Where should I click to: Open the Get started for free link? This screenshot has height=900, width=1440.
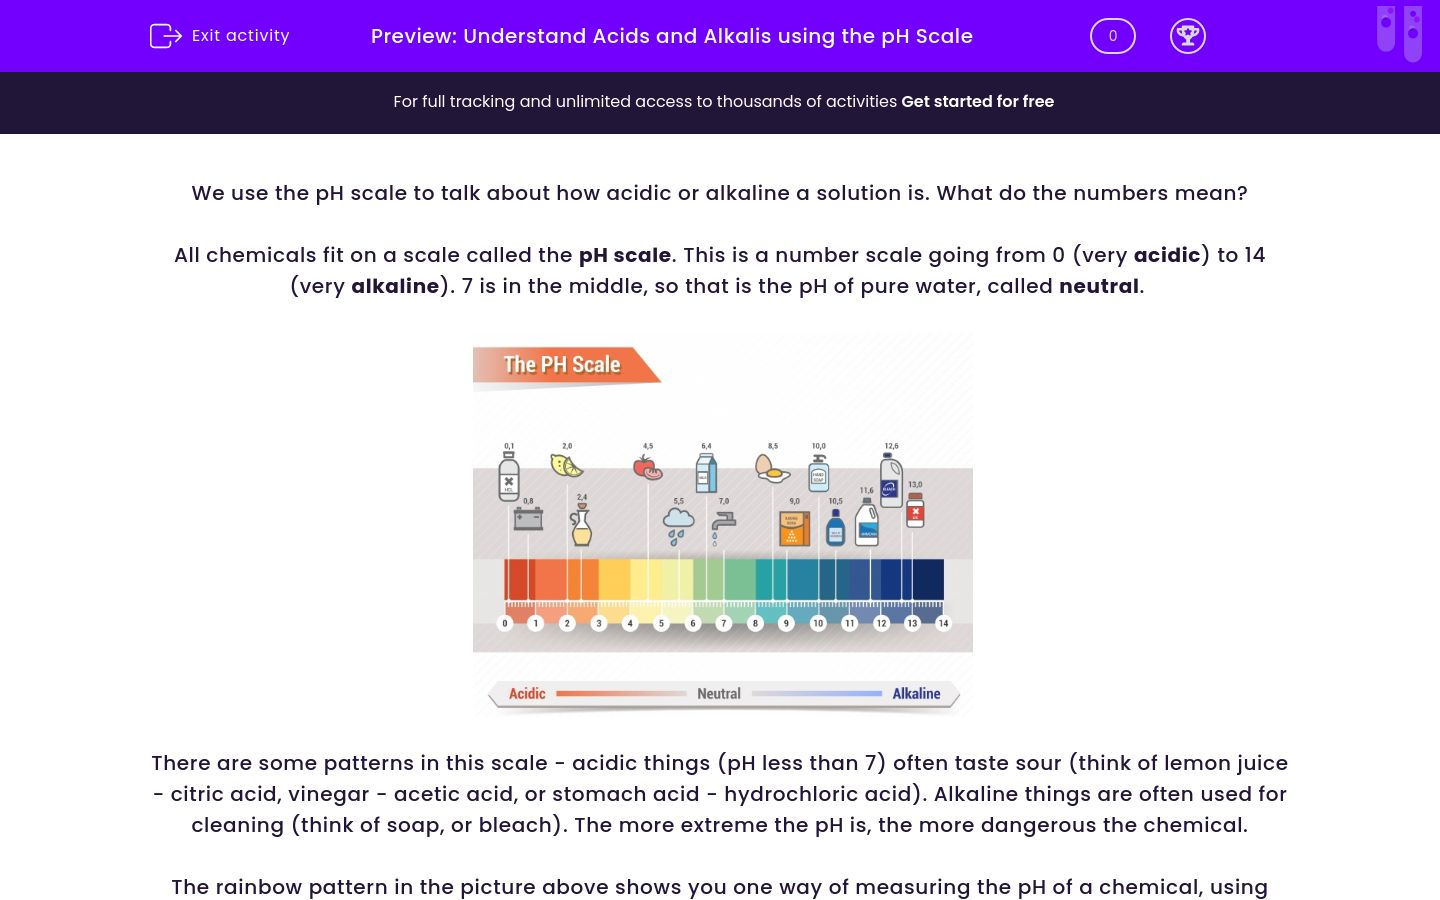[x=978, y=101]
